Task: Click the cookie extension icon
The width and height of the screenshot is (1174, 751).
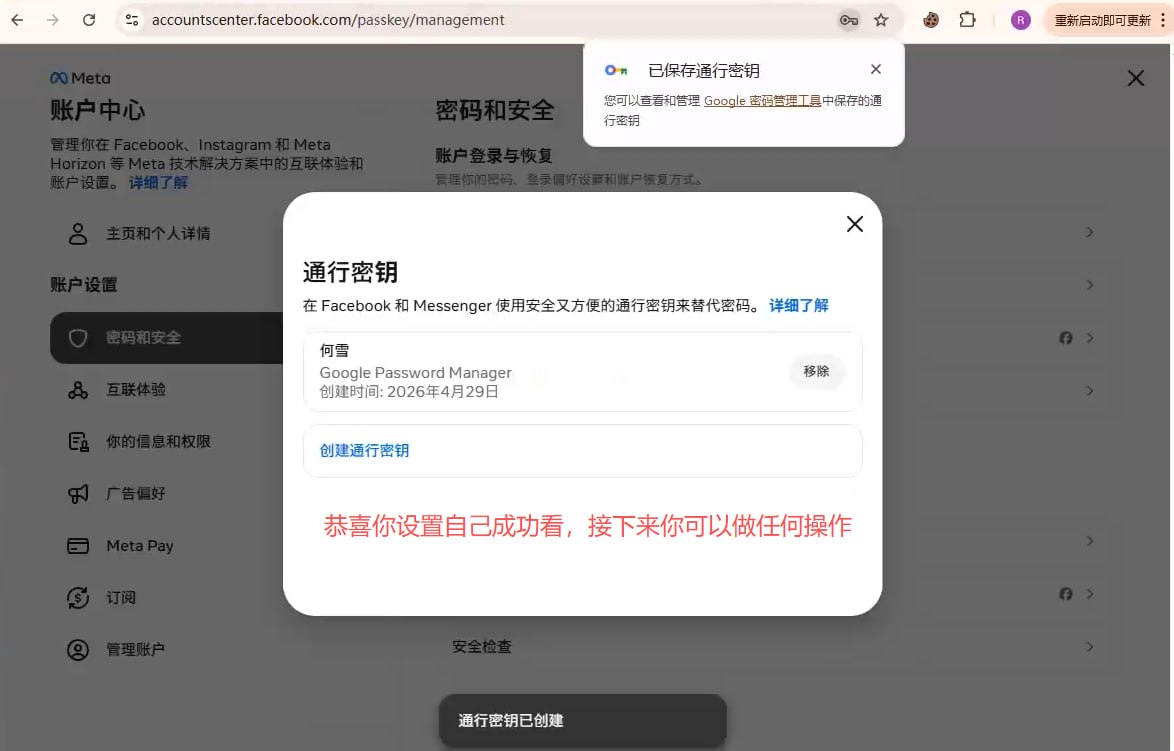Action: (931, 20)
